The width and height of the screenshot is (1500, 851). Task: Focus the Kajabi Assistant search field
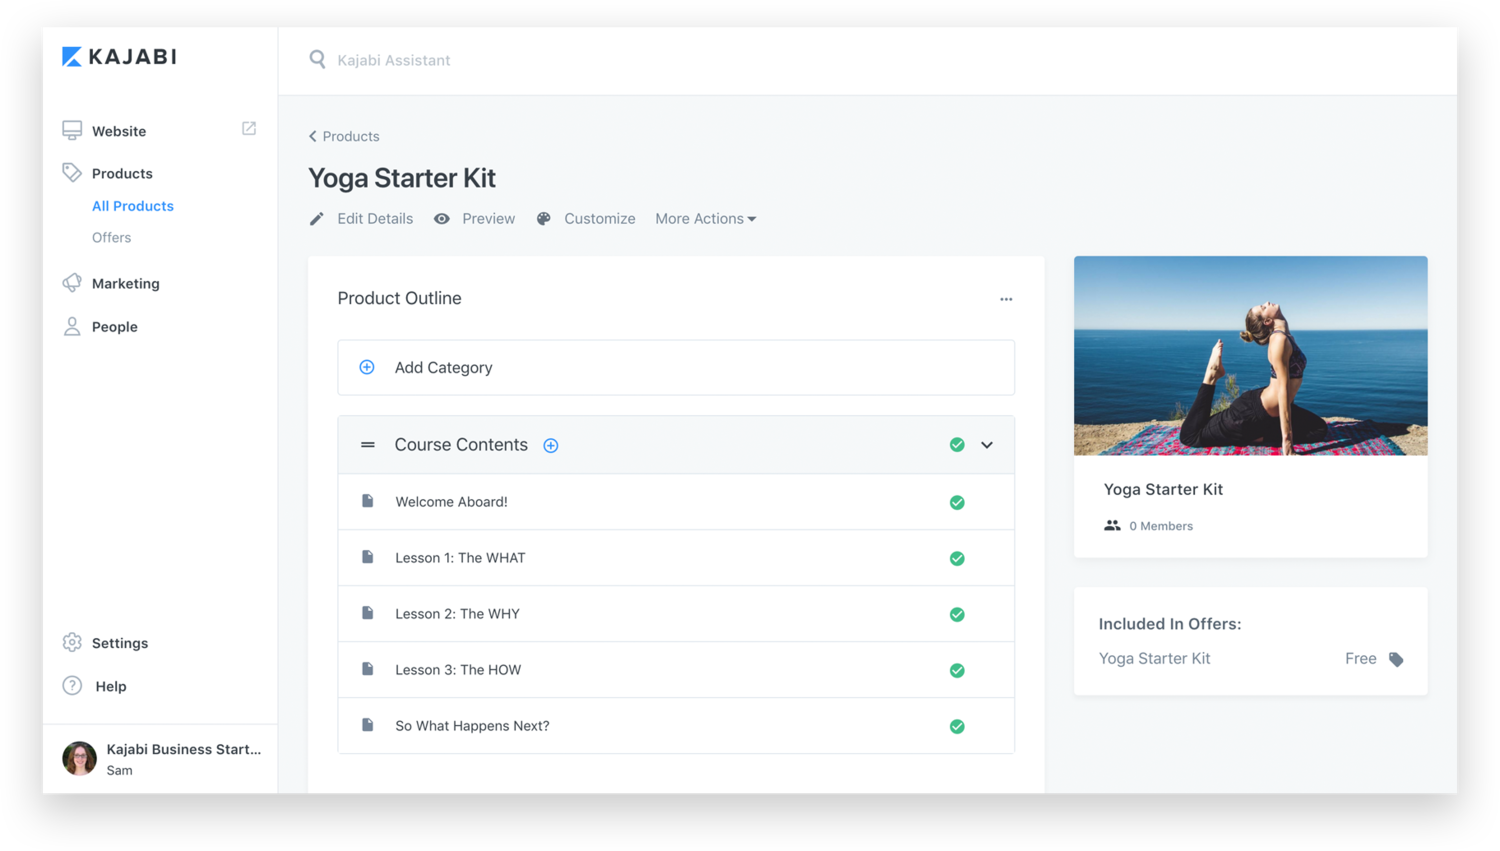(393, 60)
